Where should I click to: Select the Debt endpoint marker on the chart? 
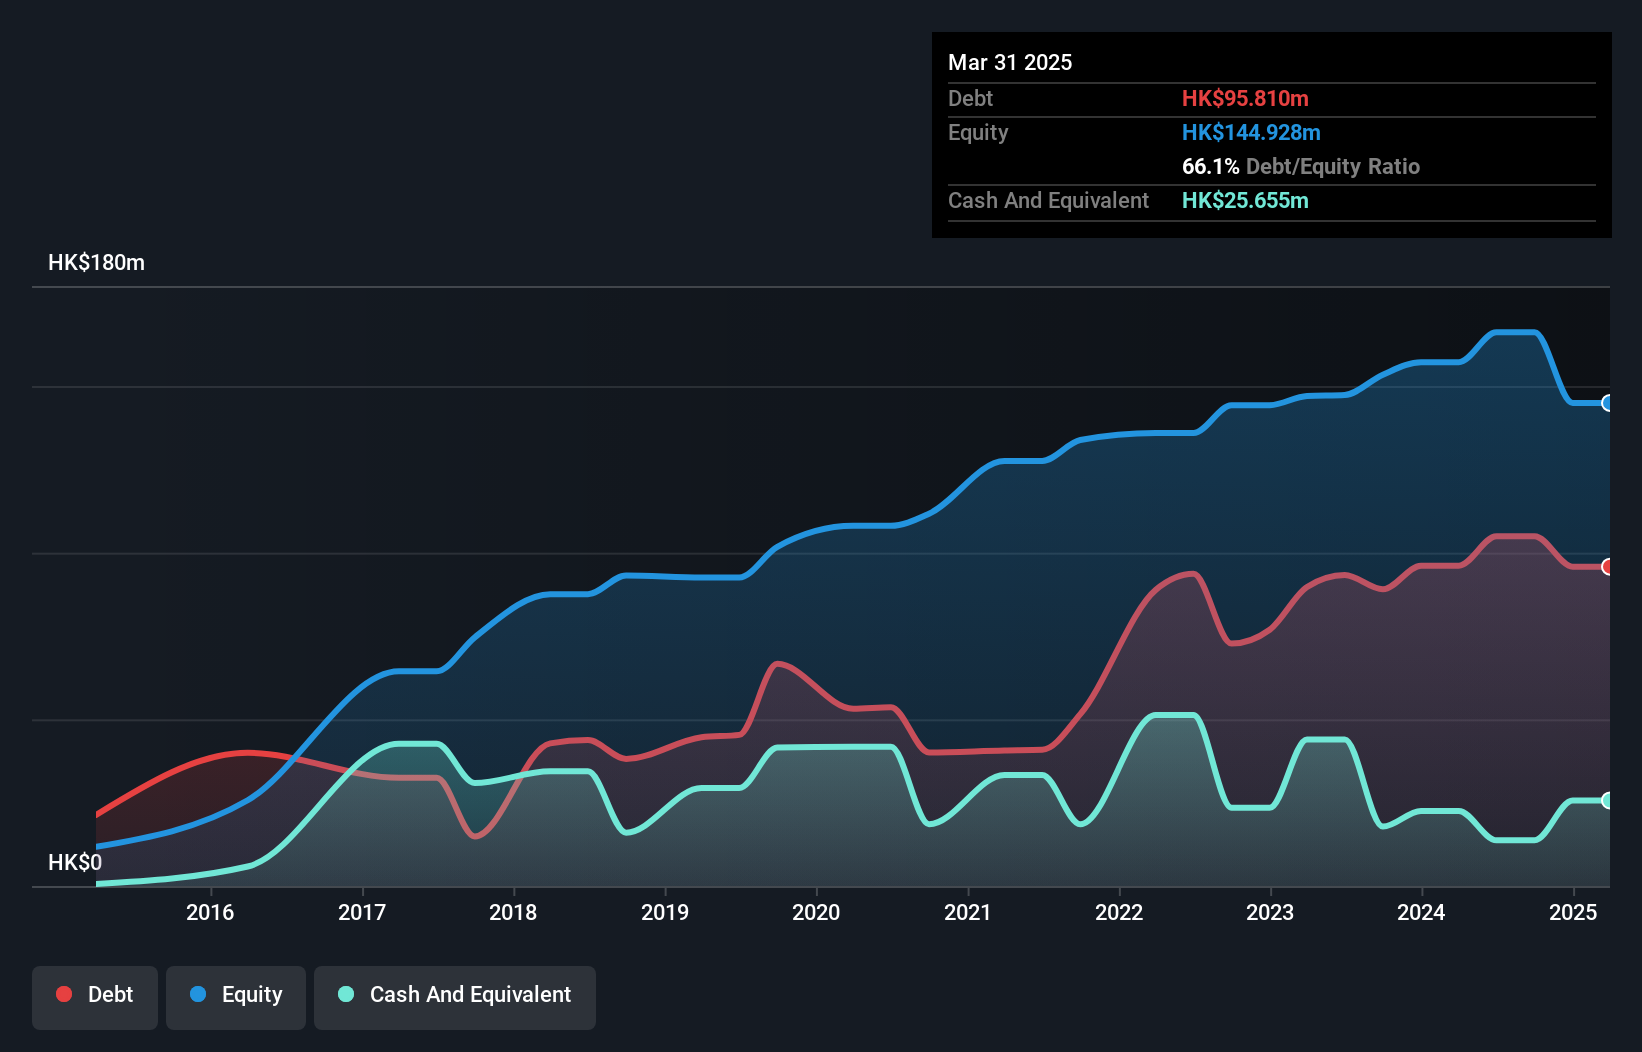click(x=1608, y=566)
